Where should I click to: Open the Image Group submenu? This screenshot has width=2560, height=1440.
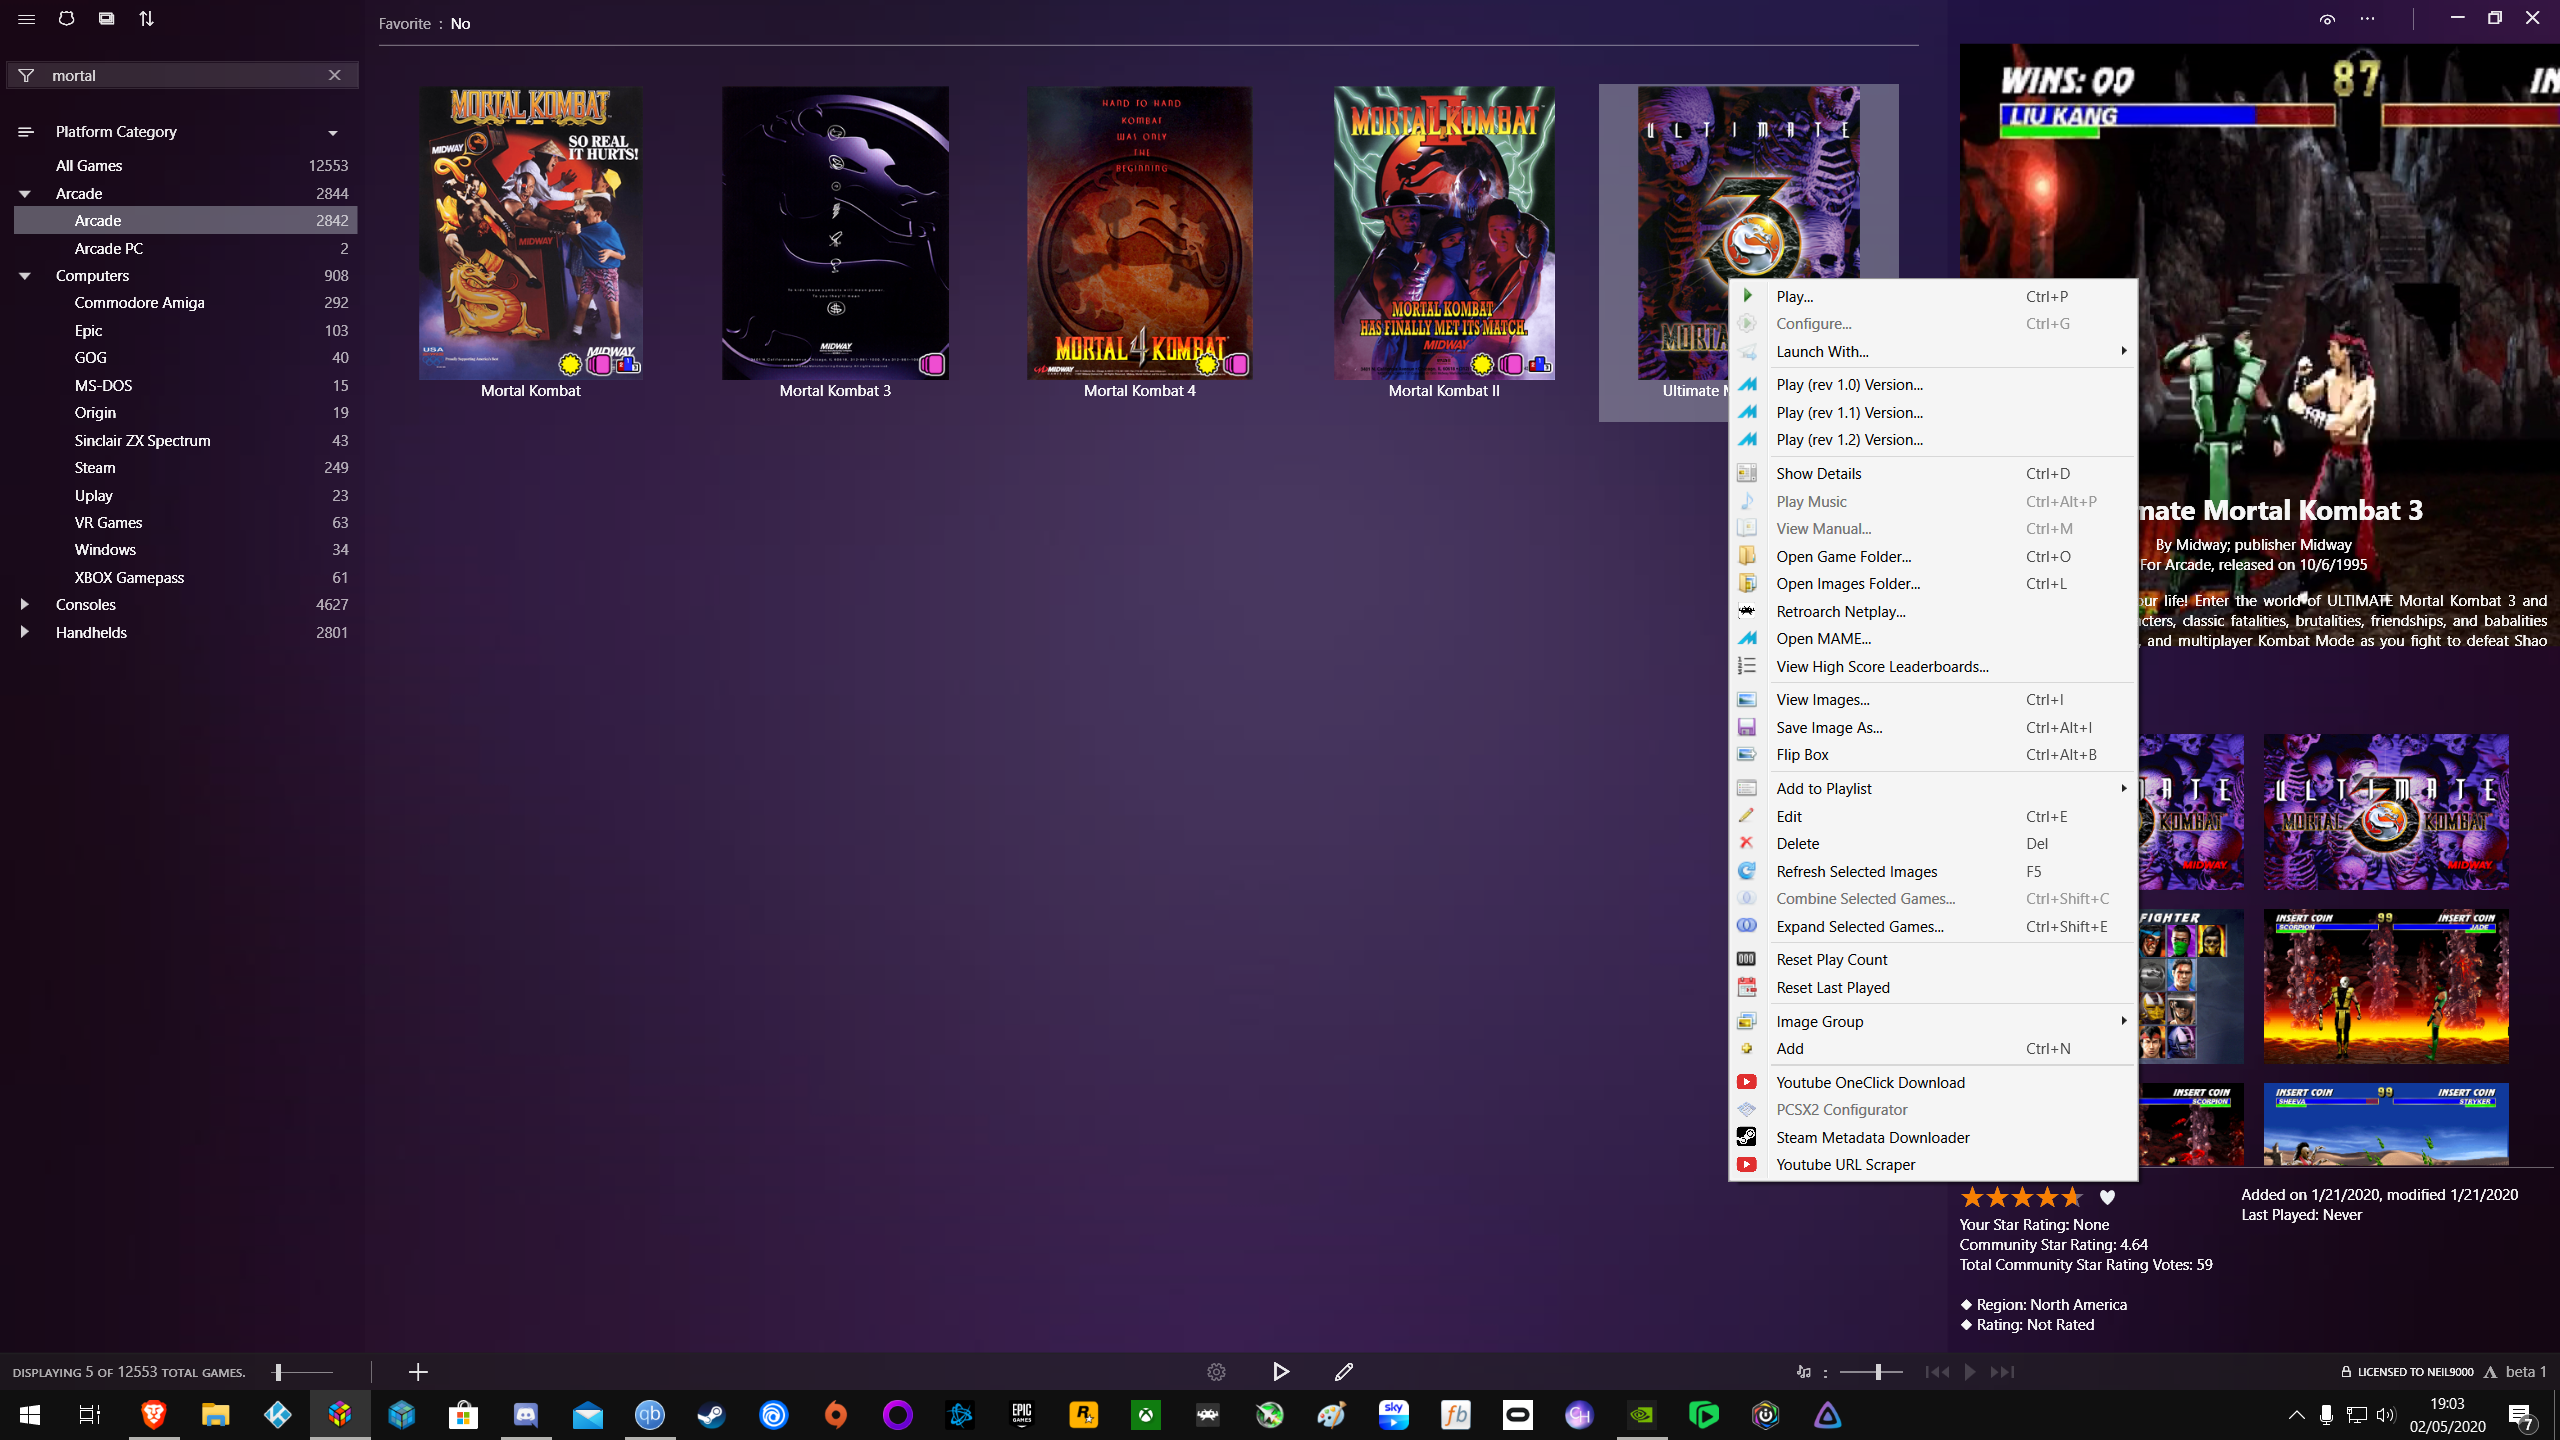(1933, 1022)
